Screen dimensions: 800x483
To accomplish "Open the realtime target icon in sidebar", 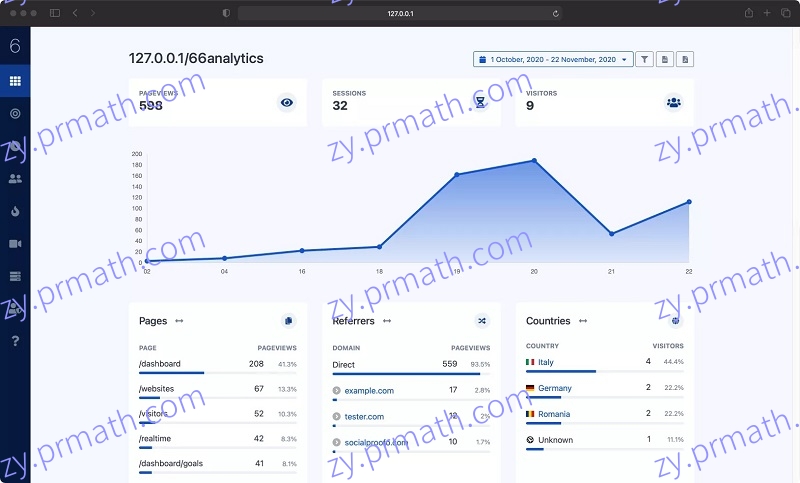I will pyautogui.click(x=15, y=114).
